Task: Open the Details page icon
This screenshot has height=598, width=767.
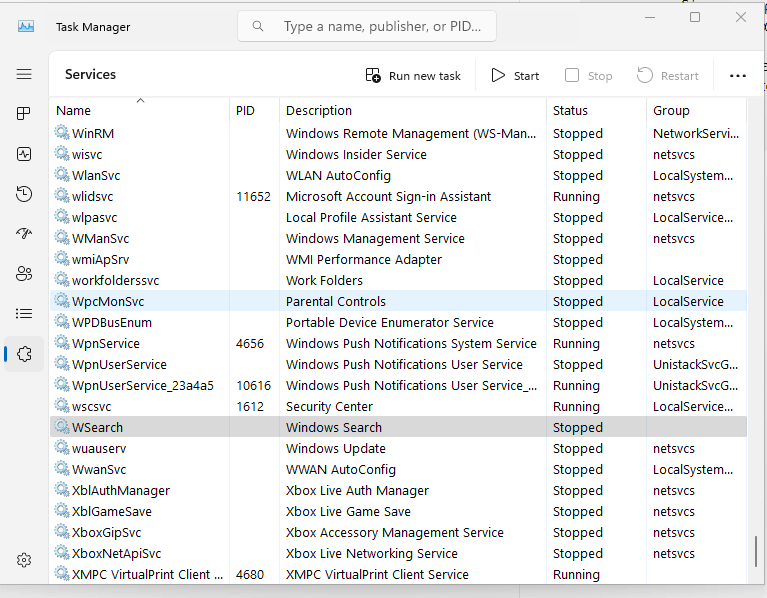Action: (24, 313)
